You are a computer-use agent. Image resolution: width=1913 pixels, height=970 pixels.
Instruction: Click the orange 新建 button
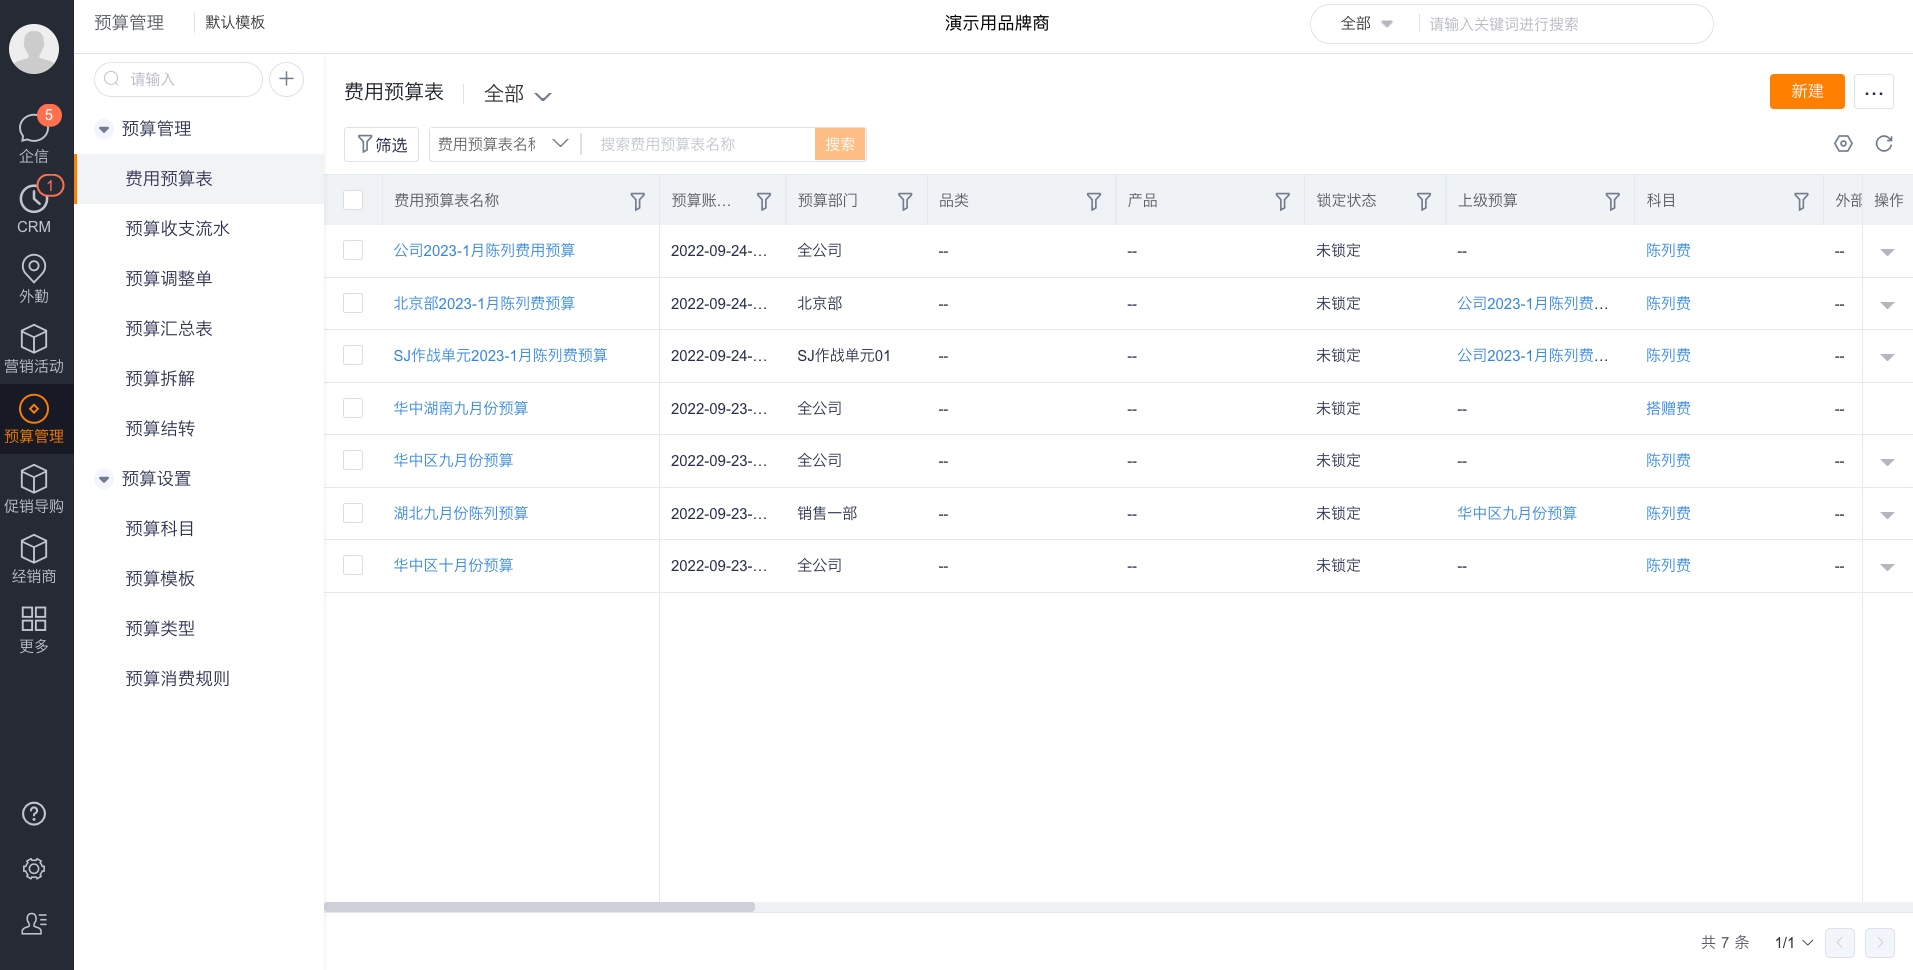click(x=1807, y=91)
